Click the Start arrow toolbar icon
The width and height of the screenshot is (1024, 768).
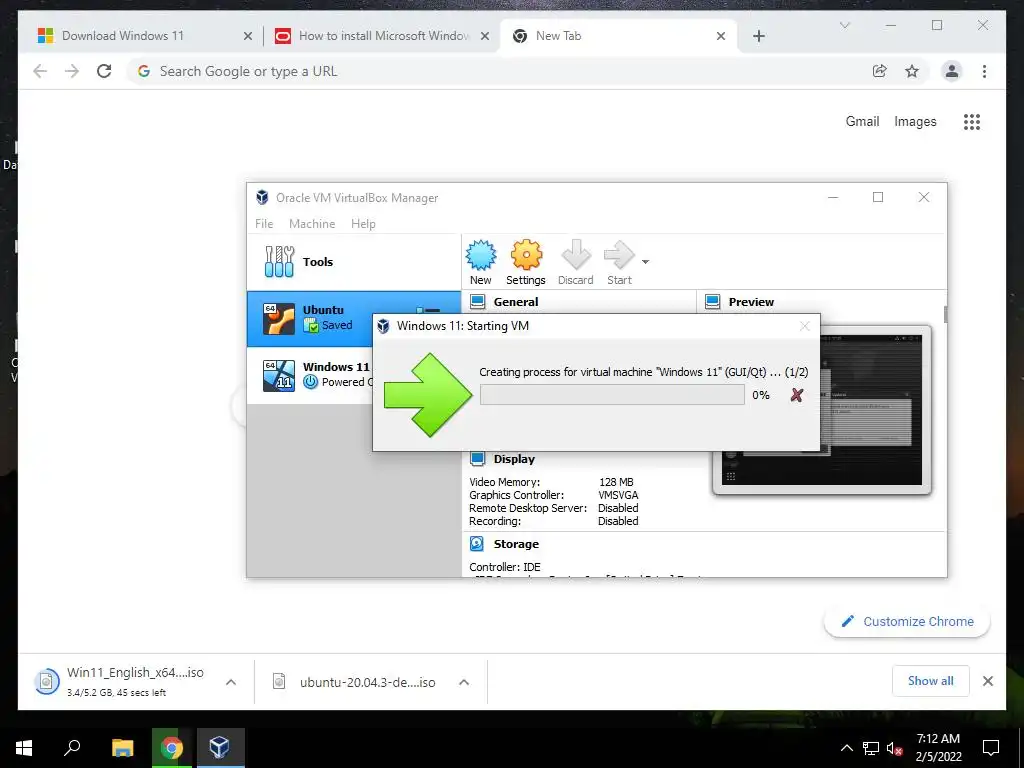tap(619, 263)
